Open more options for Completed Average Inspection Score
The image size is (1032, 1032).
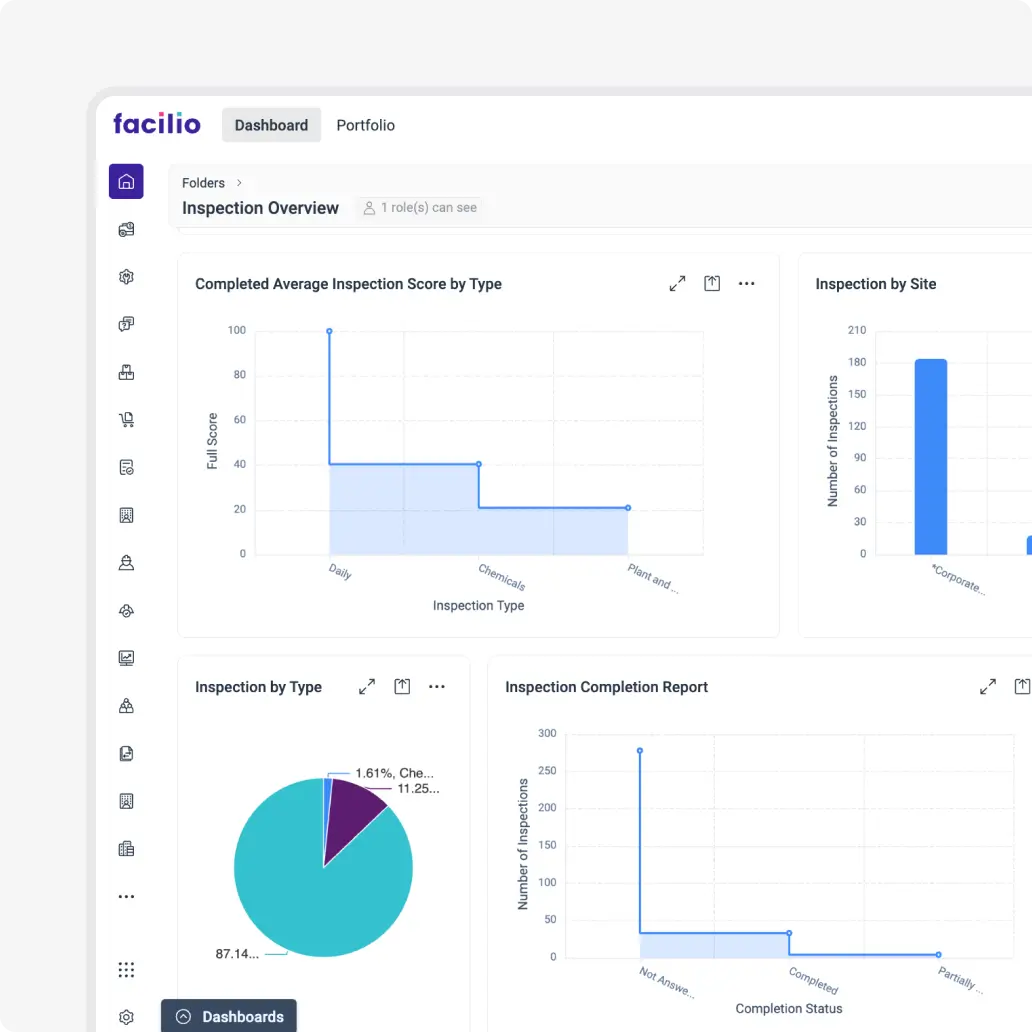746,284
